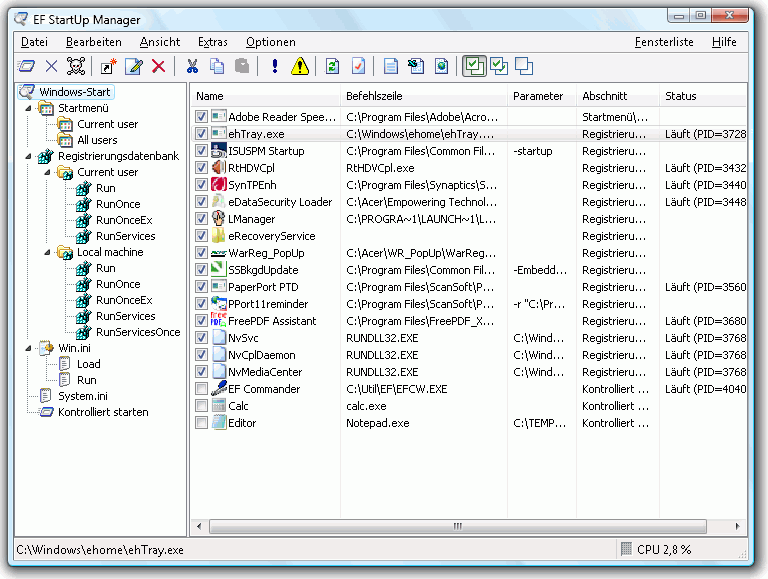The width and height of the screenshot is (768, 579).
Task: Collapse the Win.ini tree node
Action: point(28,349)
